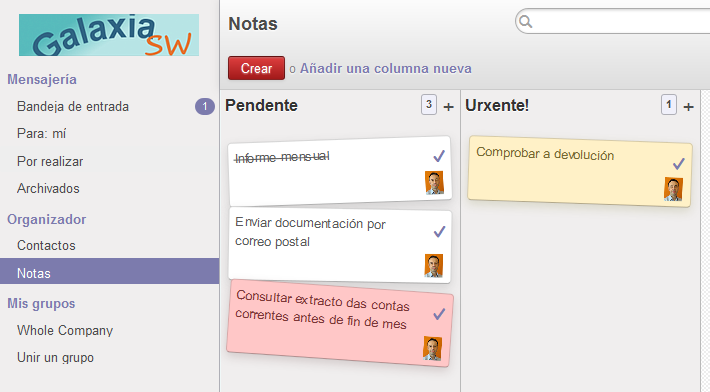Add a note in Urxente! with plus icon

pos(688,107)
